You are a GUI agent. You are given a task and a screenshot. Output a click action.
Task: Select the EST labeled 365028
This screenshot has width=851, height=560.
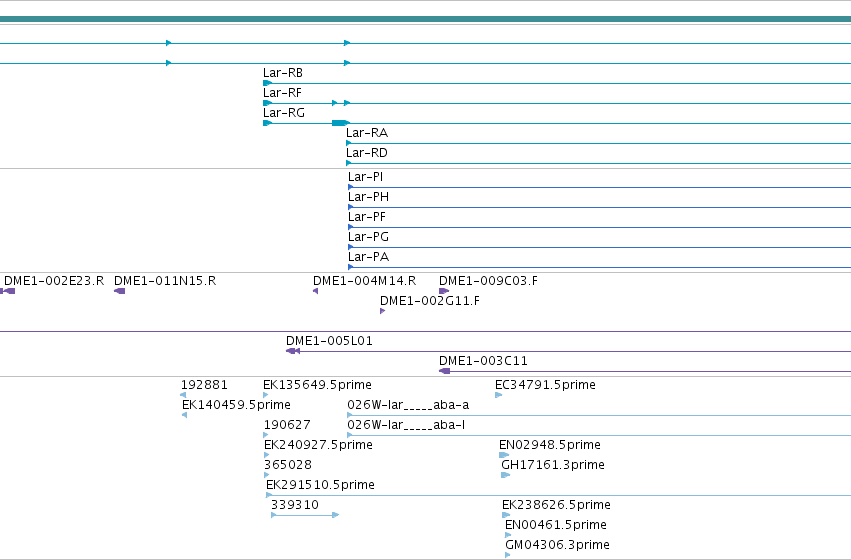[x=288, y=466]
